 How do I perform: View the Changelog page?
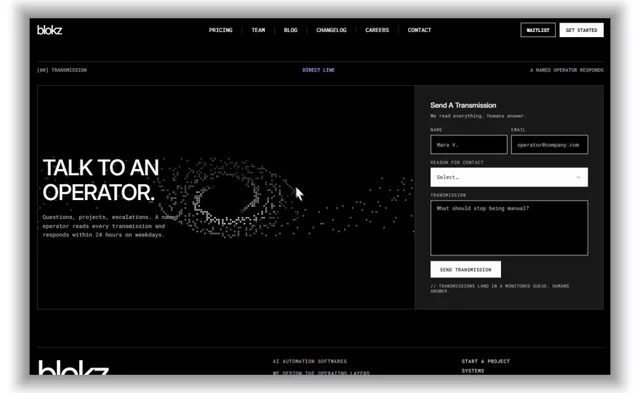coord(331,30)
